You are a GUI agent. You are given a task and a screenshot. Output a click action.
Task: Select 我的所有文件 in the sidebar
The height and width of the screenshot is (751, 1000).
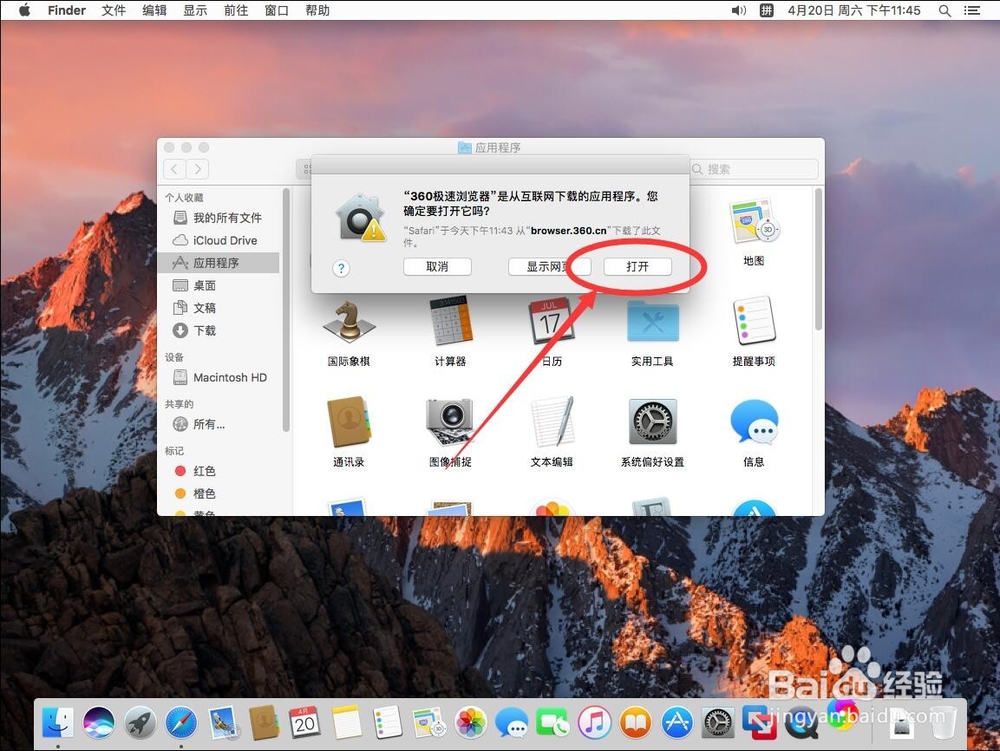(x=218, y=217)
